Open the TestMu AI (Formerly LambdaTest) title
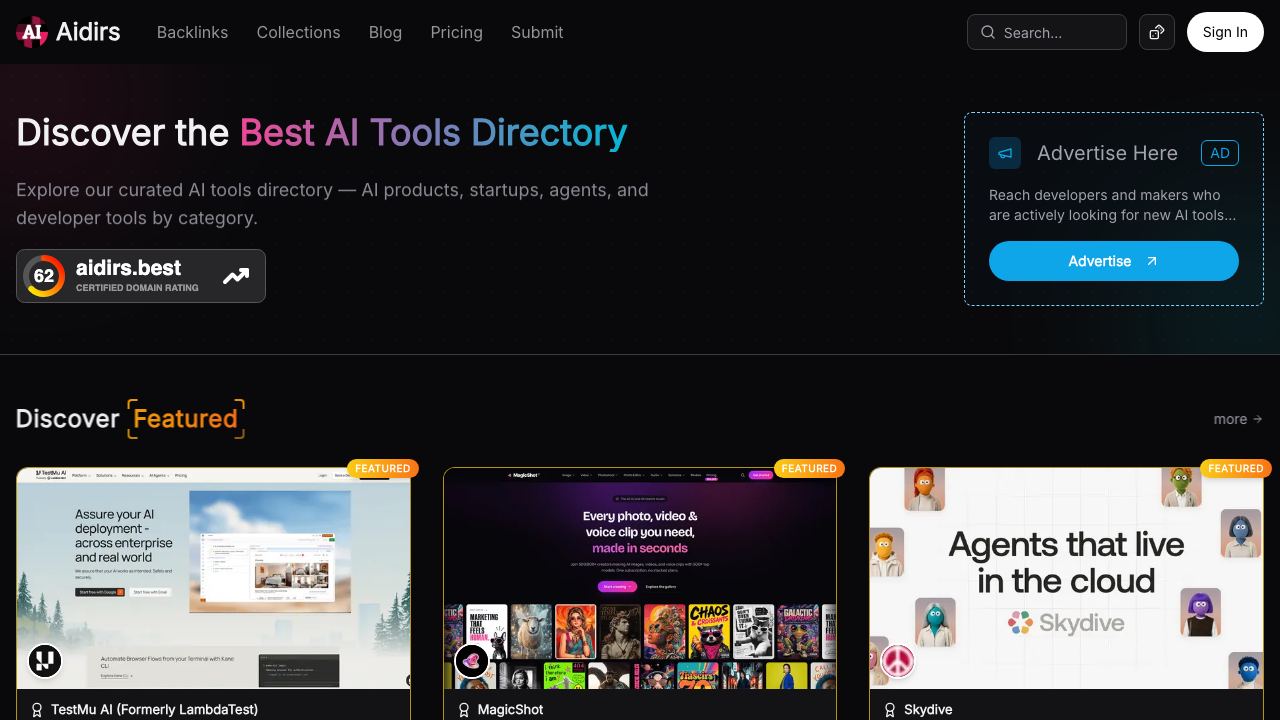 tap(154, 709)
